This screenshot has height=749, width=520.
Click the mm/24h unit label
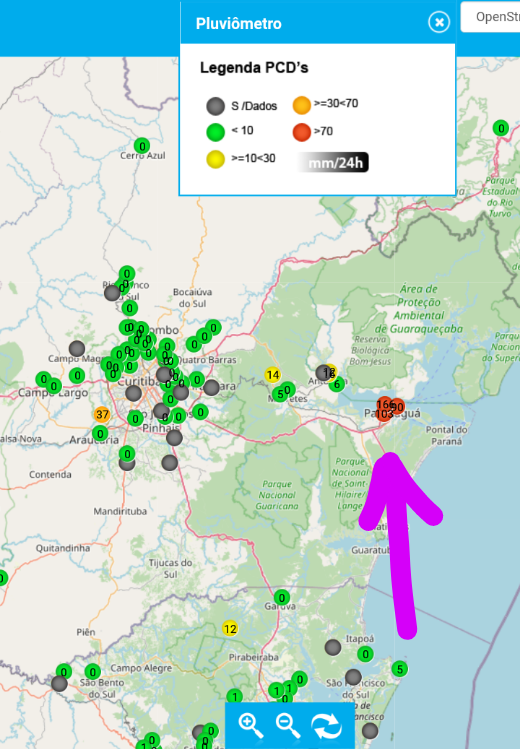coord(335,162)
